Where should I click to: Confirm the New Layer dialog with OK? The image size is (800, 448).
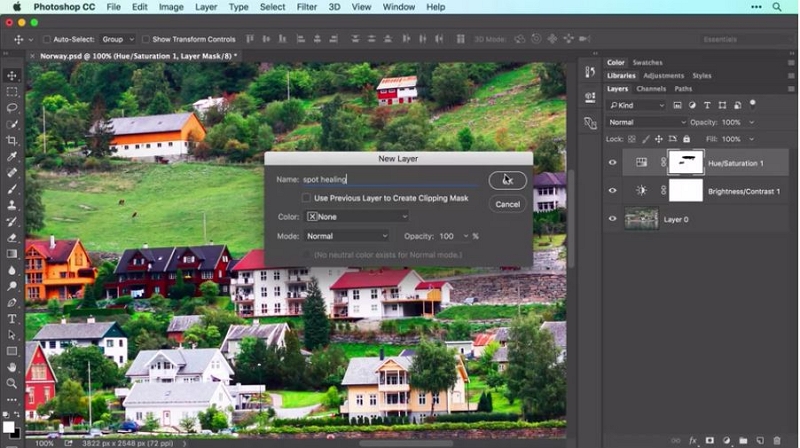(x=507, y=180)
